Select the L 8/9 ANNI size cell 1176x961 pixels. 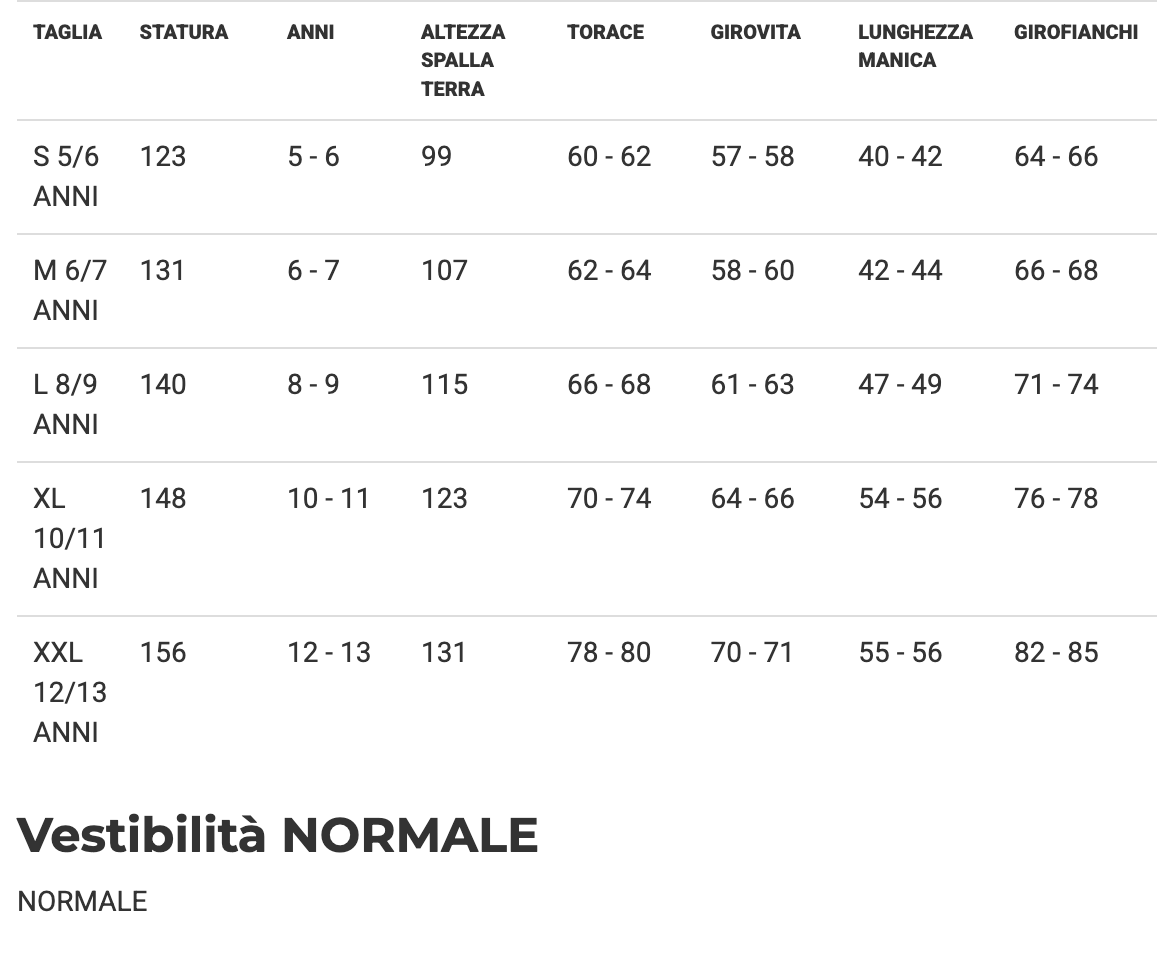click(66, 404)
